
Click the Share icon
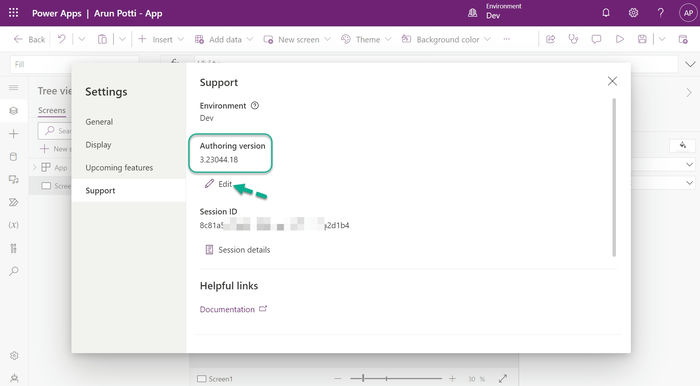[550, 39]
